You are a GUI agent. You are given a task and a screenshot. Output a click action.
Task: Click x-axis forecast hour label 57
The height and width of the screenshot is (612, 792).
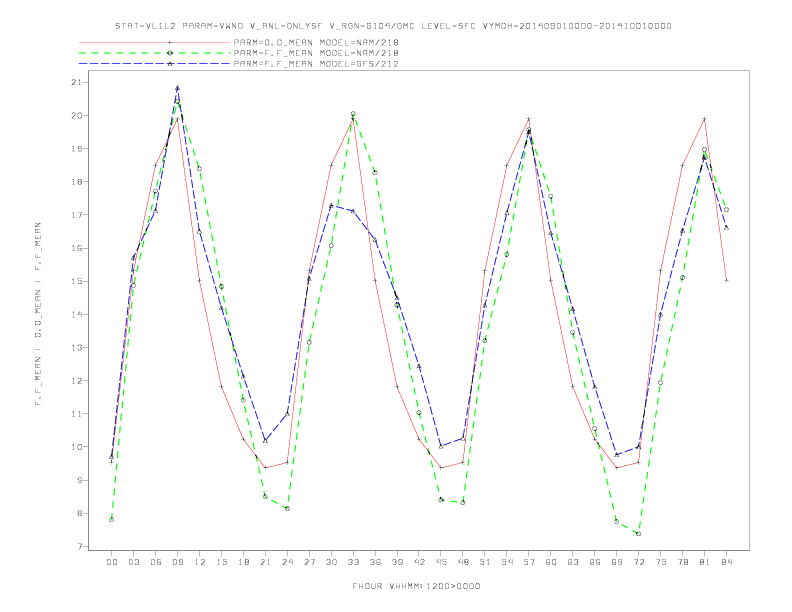[x=529, y=562]
